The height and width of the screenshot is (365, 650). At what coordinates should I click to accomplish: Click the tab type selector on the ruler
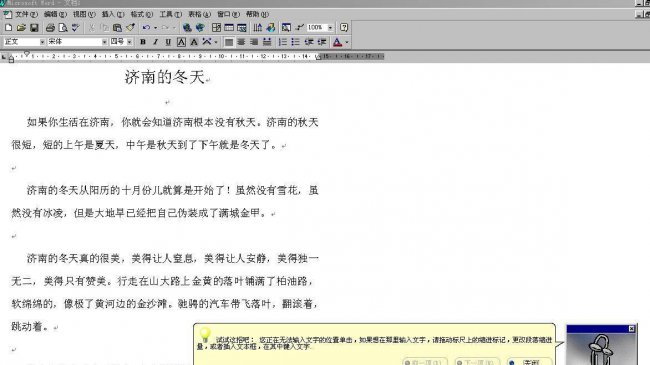[x=4, y=57]
